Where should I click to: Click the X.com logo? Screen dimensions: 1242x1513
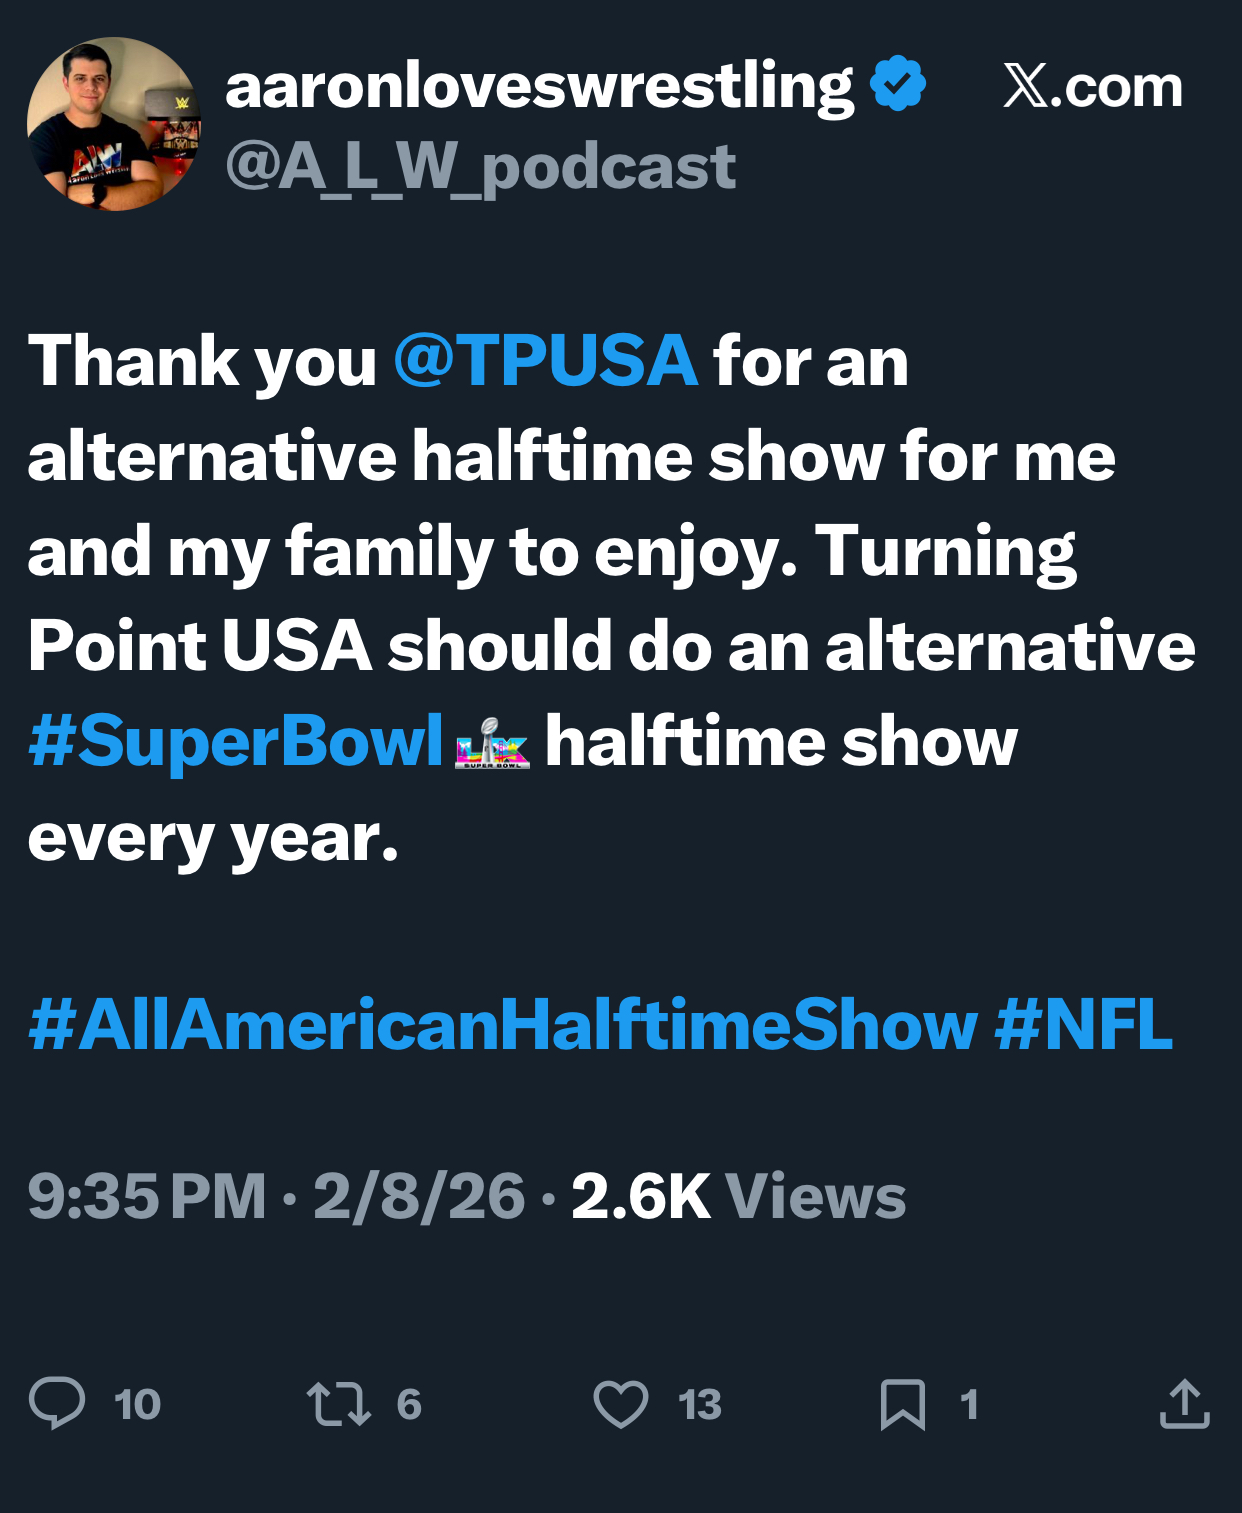point(1092,87)
